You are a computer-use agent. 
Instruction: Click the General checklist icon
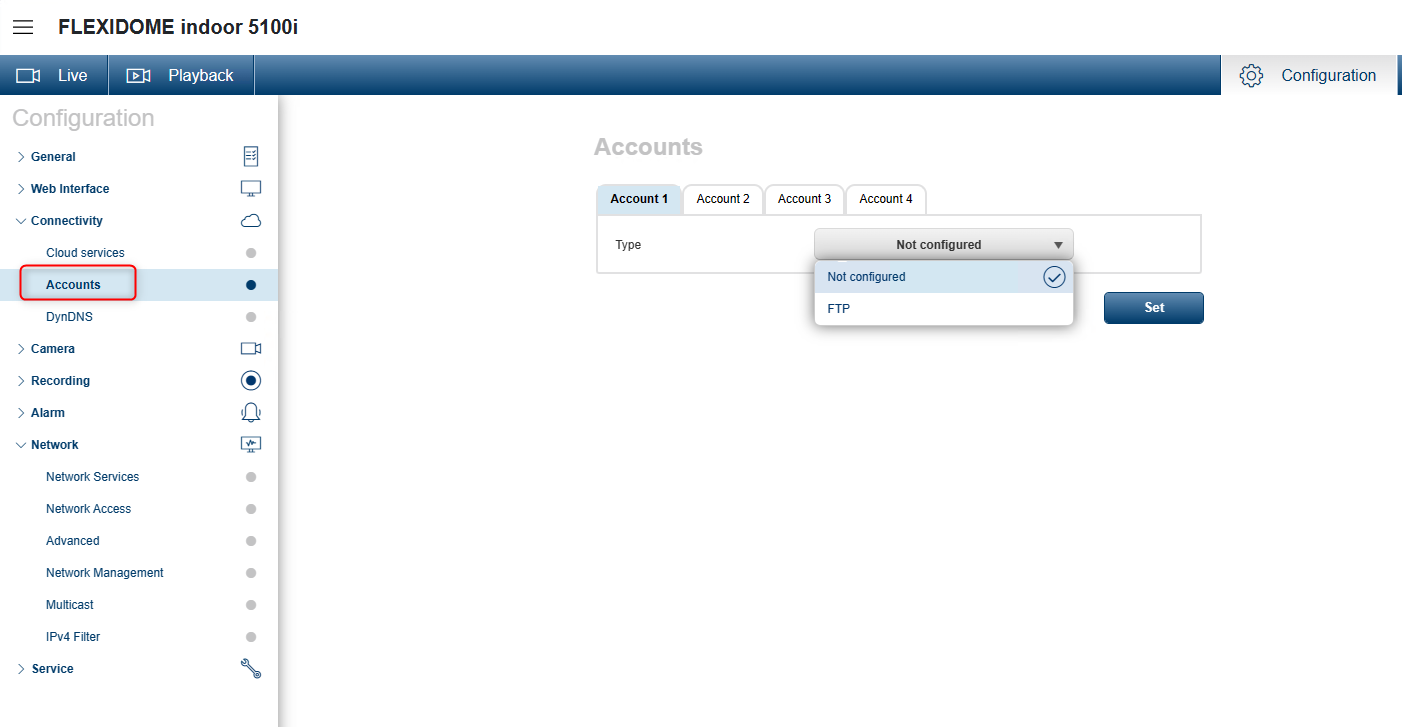point(251,157)
